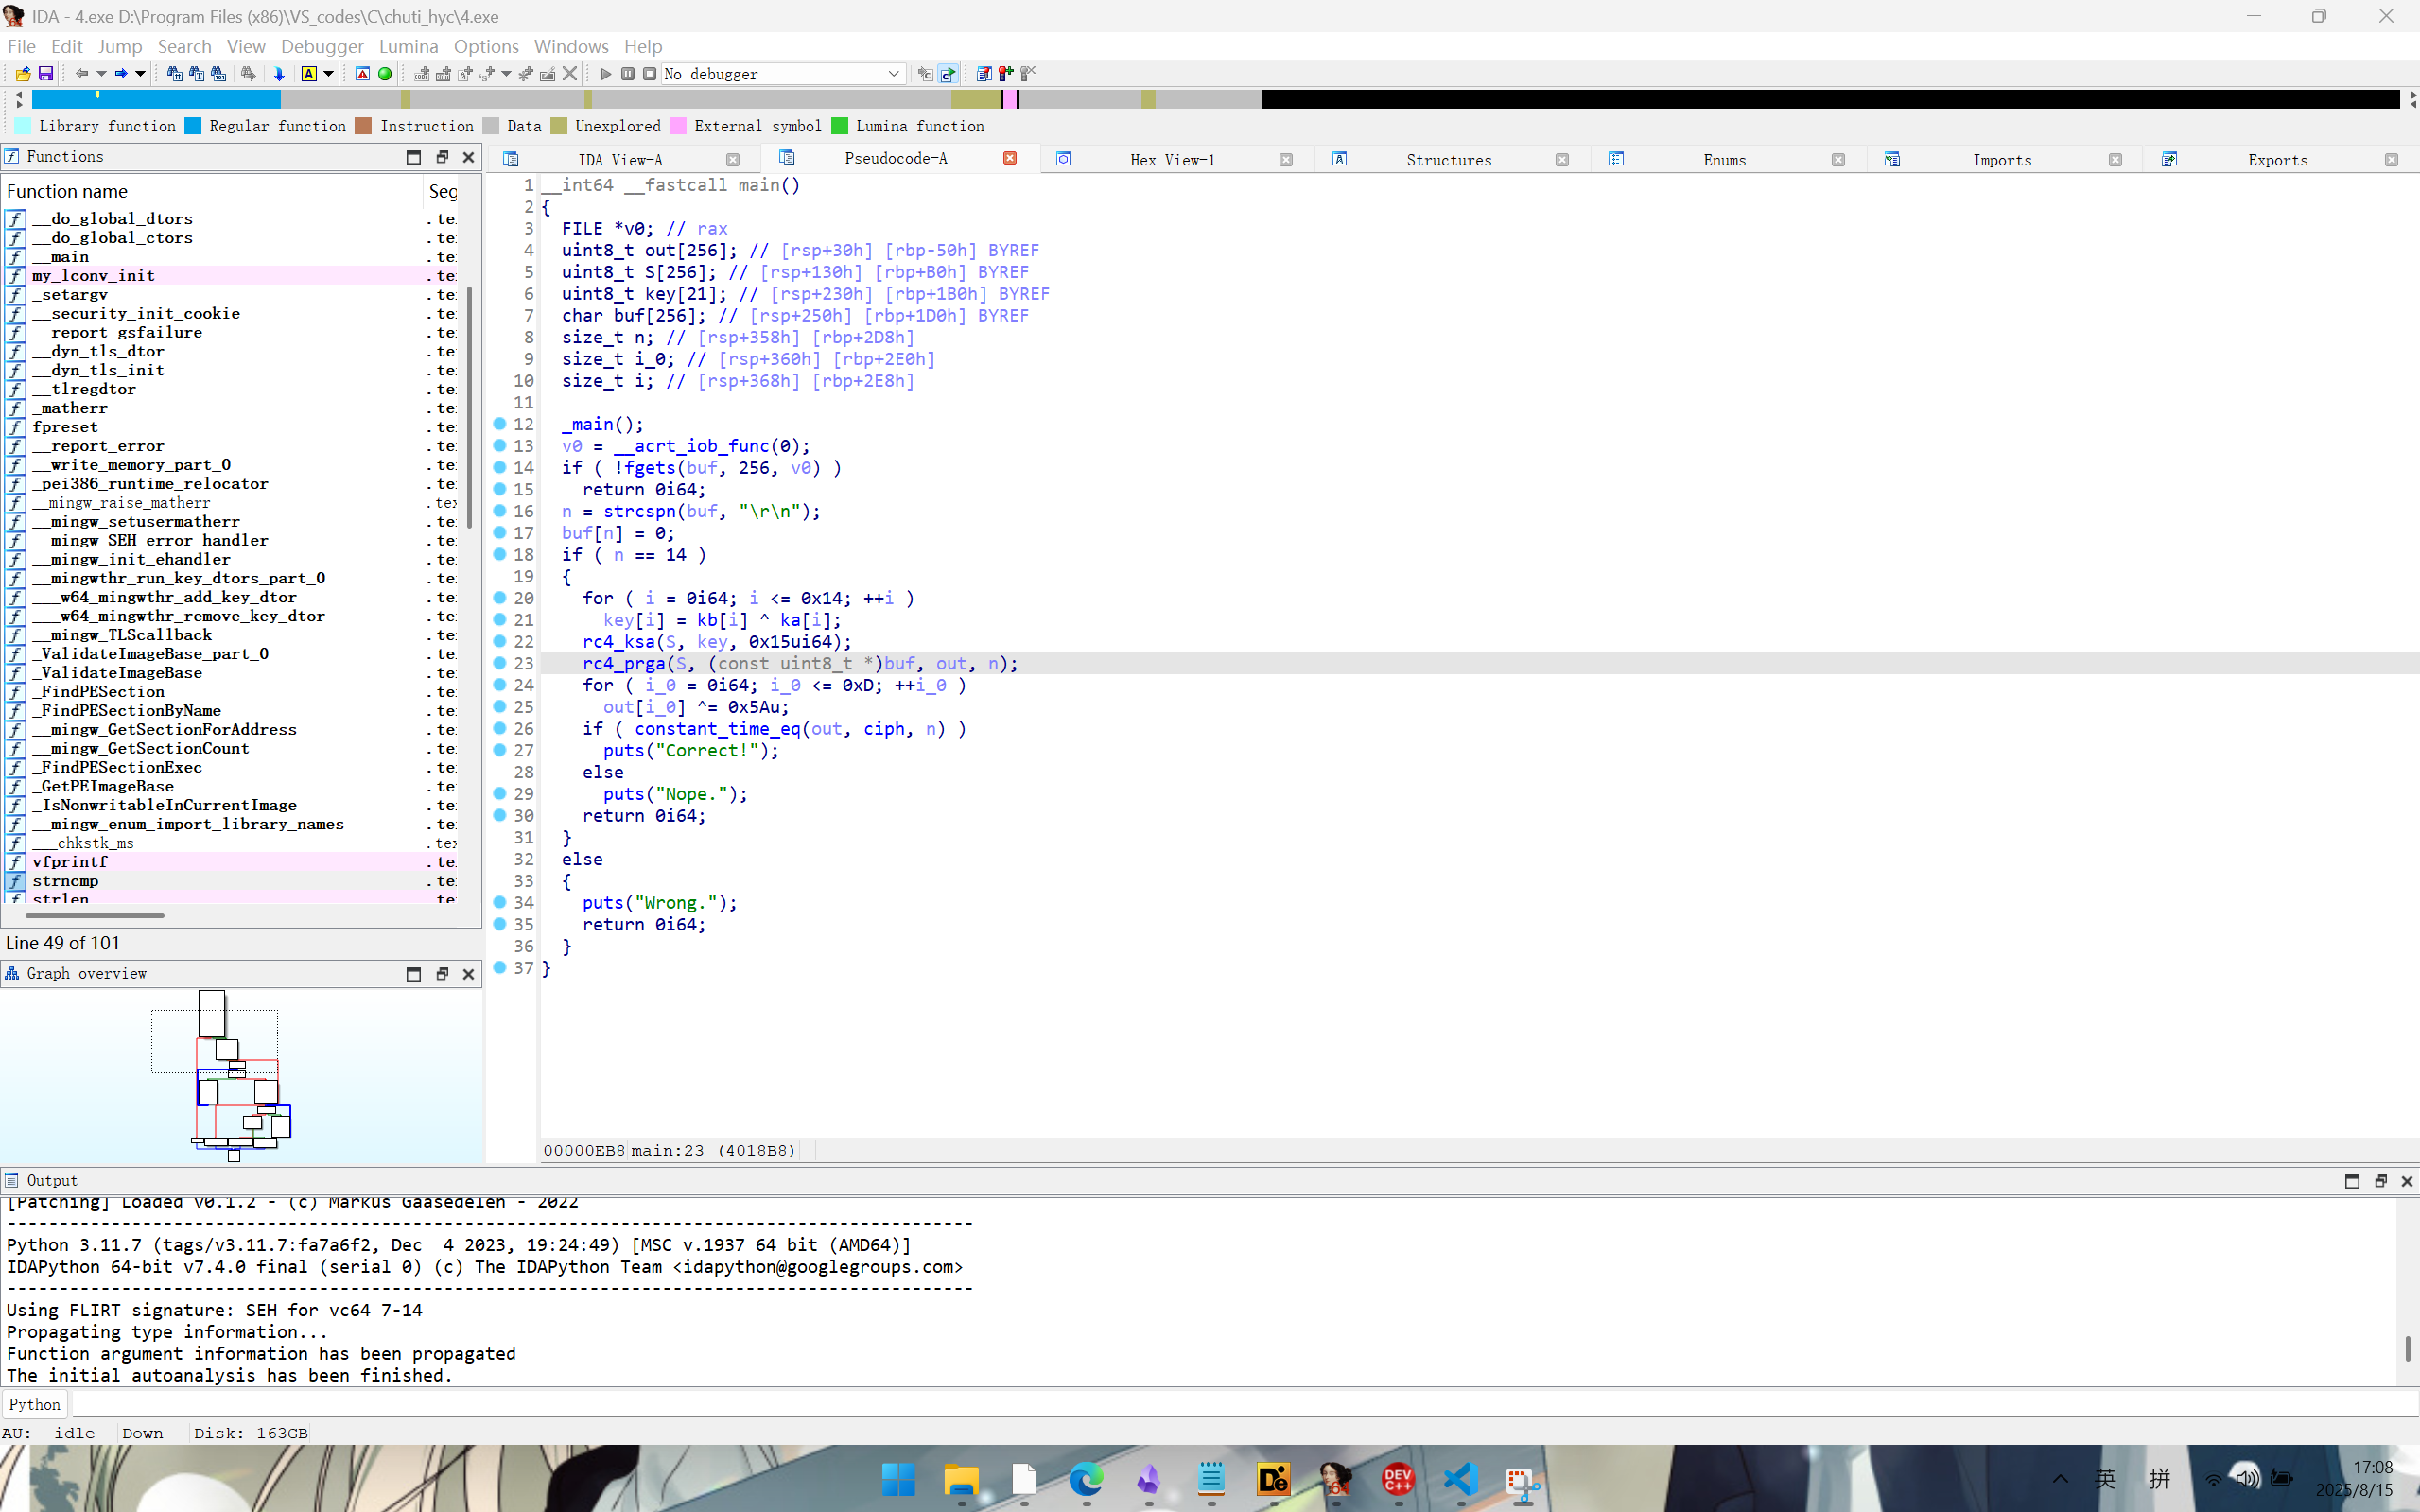Select rc4_ksa function call in pseudocode
Screen dimensions: 2420x1512
tap(618, 642)
